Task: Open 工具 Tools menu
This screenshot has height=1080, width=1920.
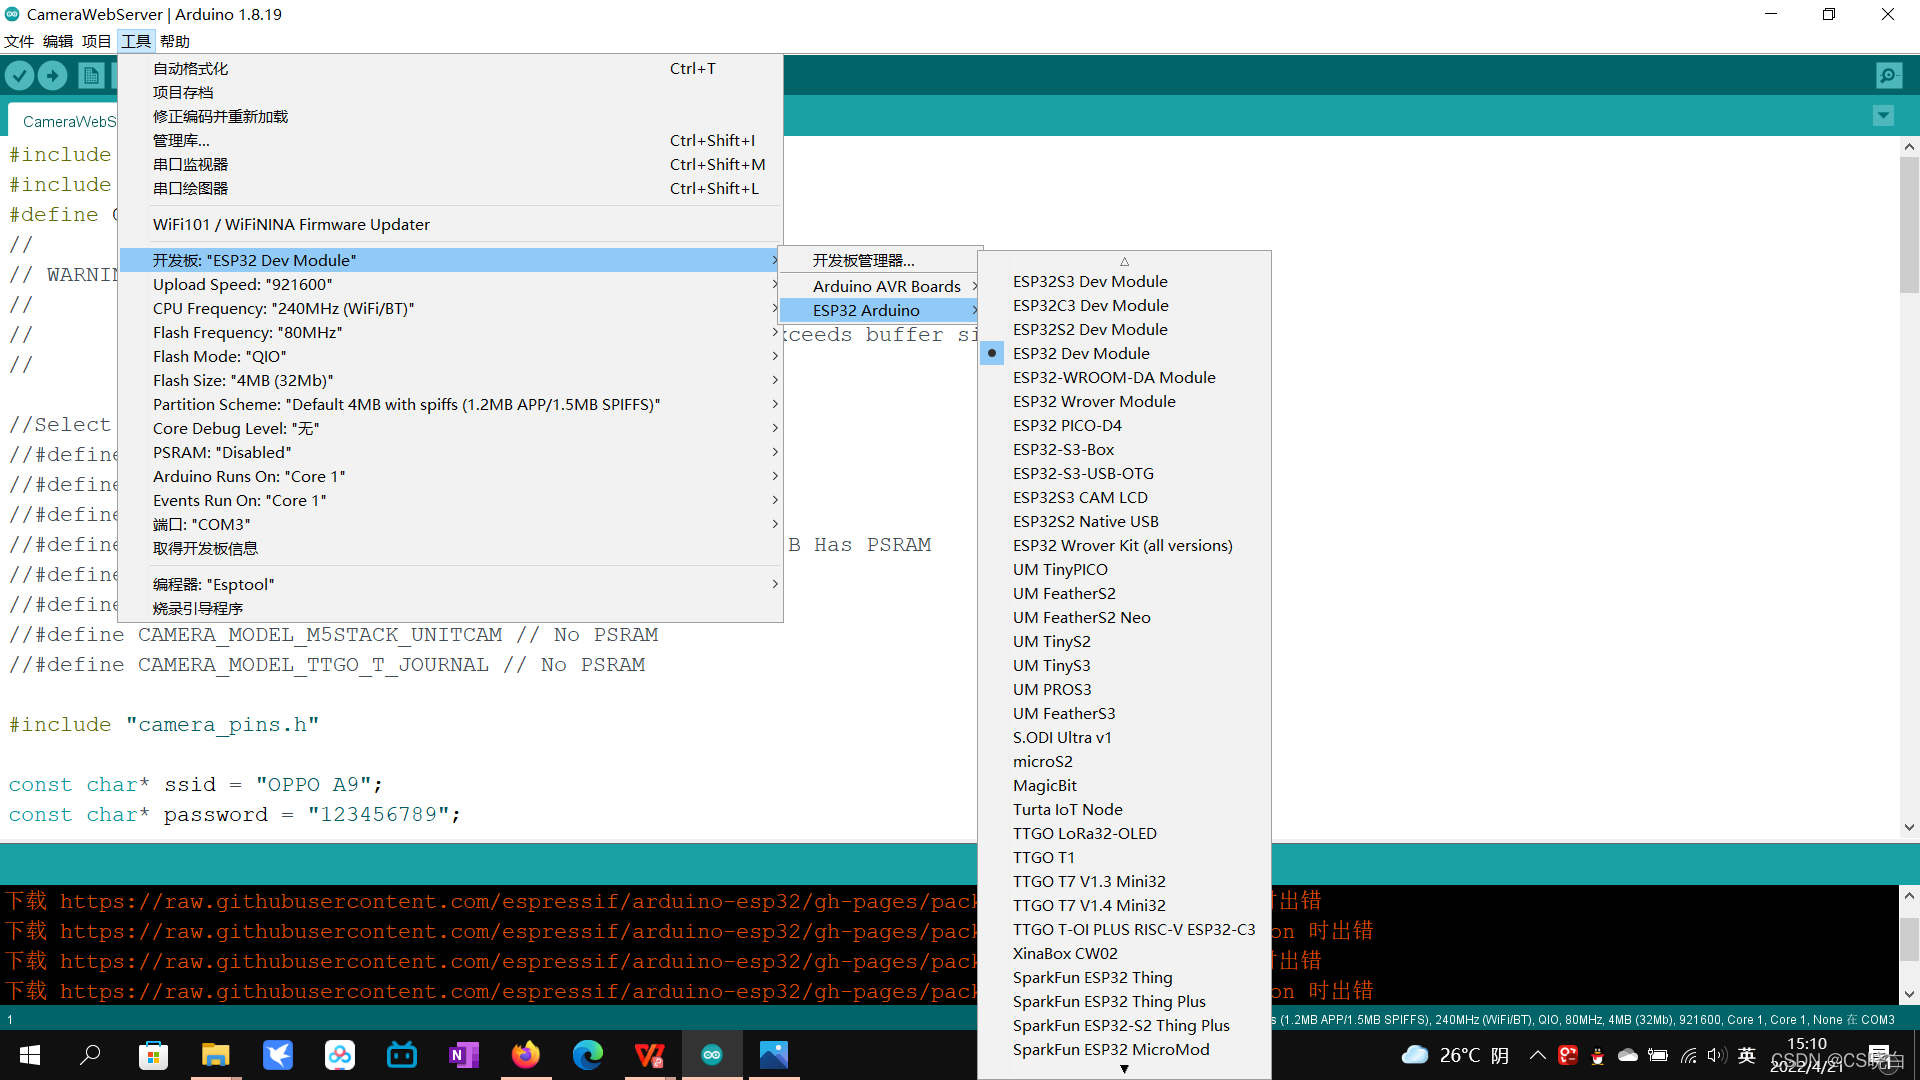Action: (x=136, y=40)
